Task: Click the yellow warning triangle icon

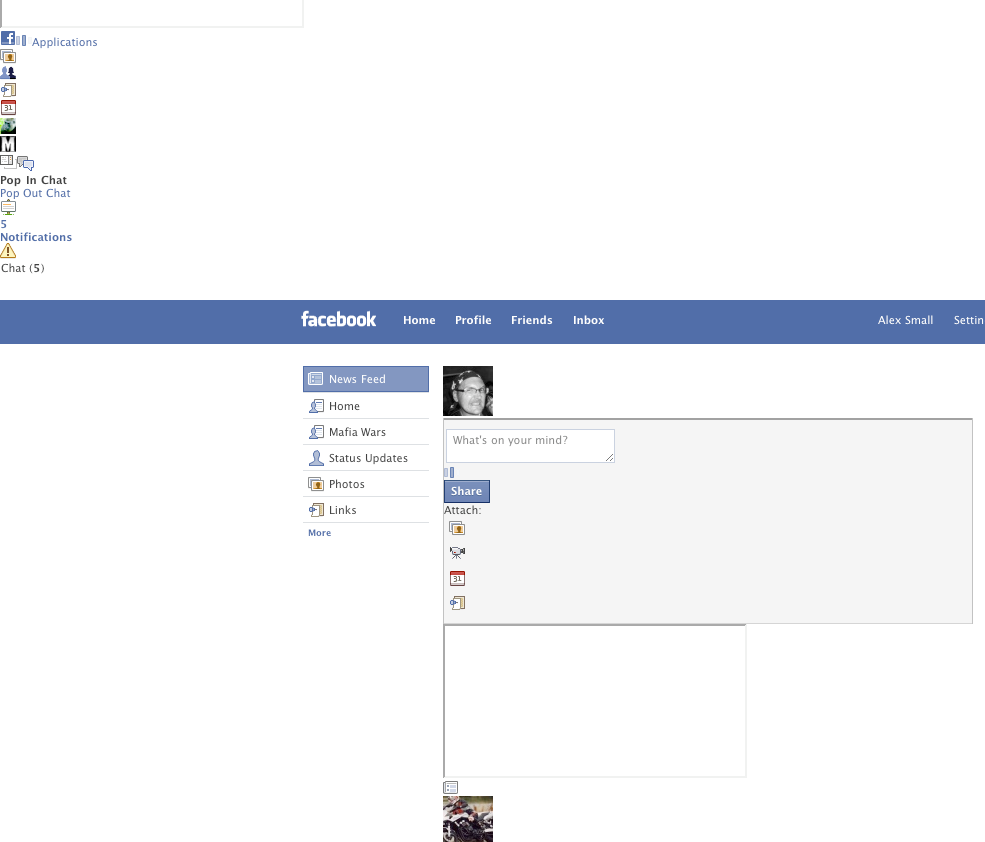Action: pyautogui.click(x=8, y=251)
